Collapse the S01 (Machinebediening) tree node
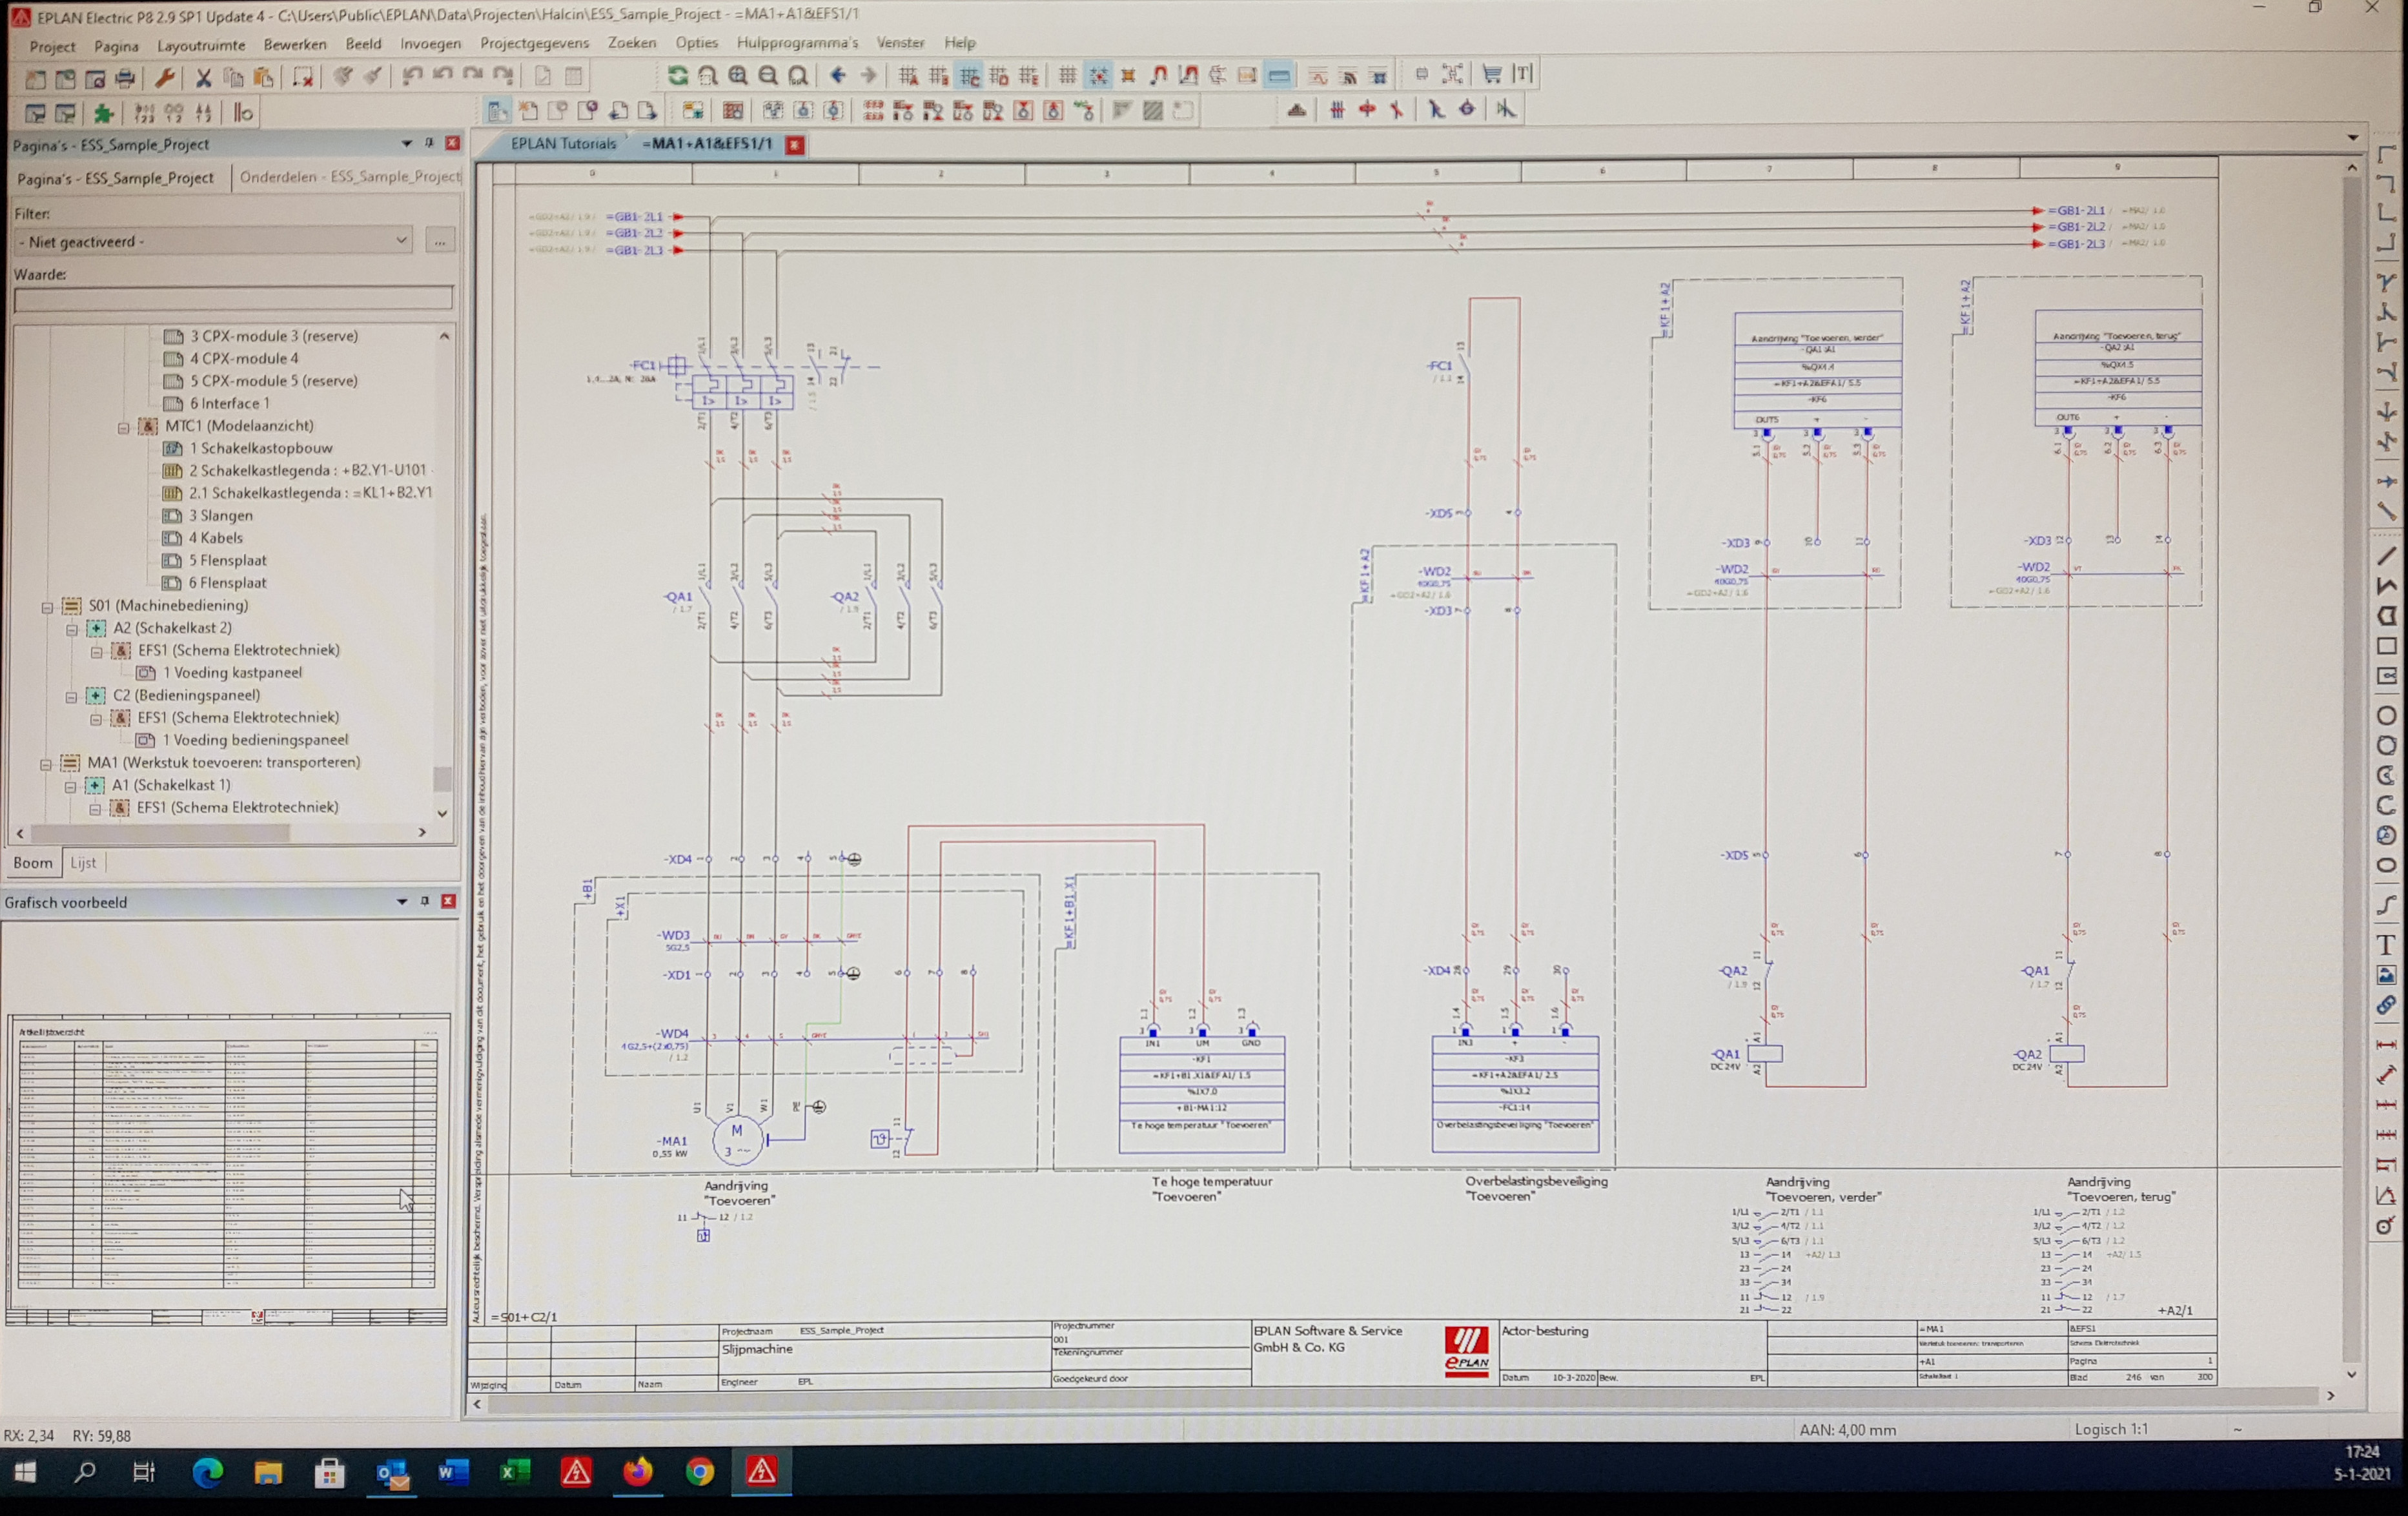The width and height of the screenshot is (2408, 1516). (47, 607)
